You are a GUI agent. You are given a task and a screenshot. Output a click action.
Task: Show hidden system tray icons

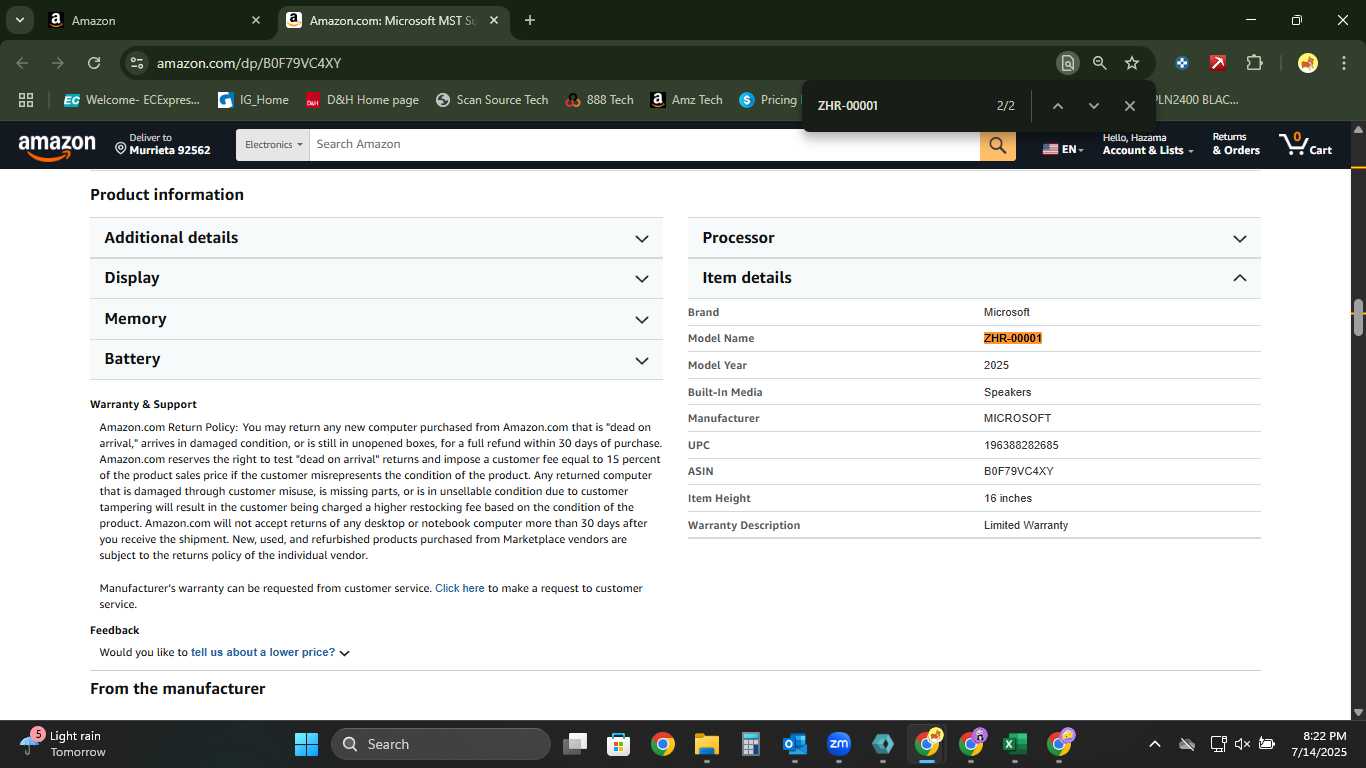[1155, 744]
